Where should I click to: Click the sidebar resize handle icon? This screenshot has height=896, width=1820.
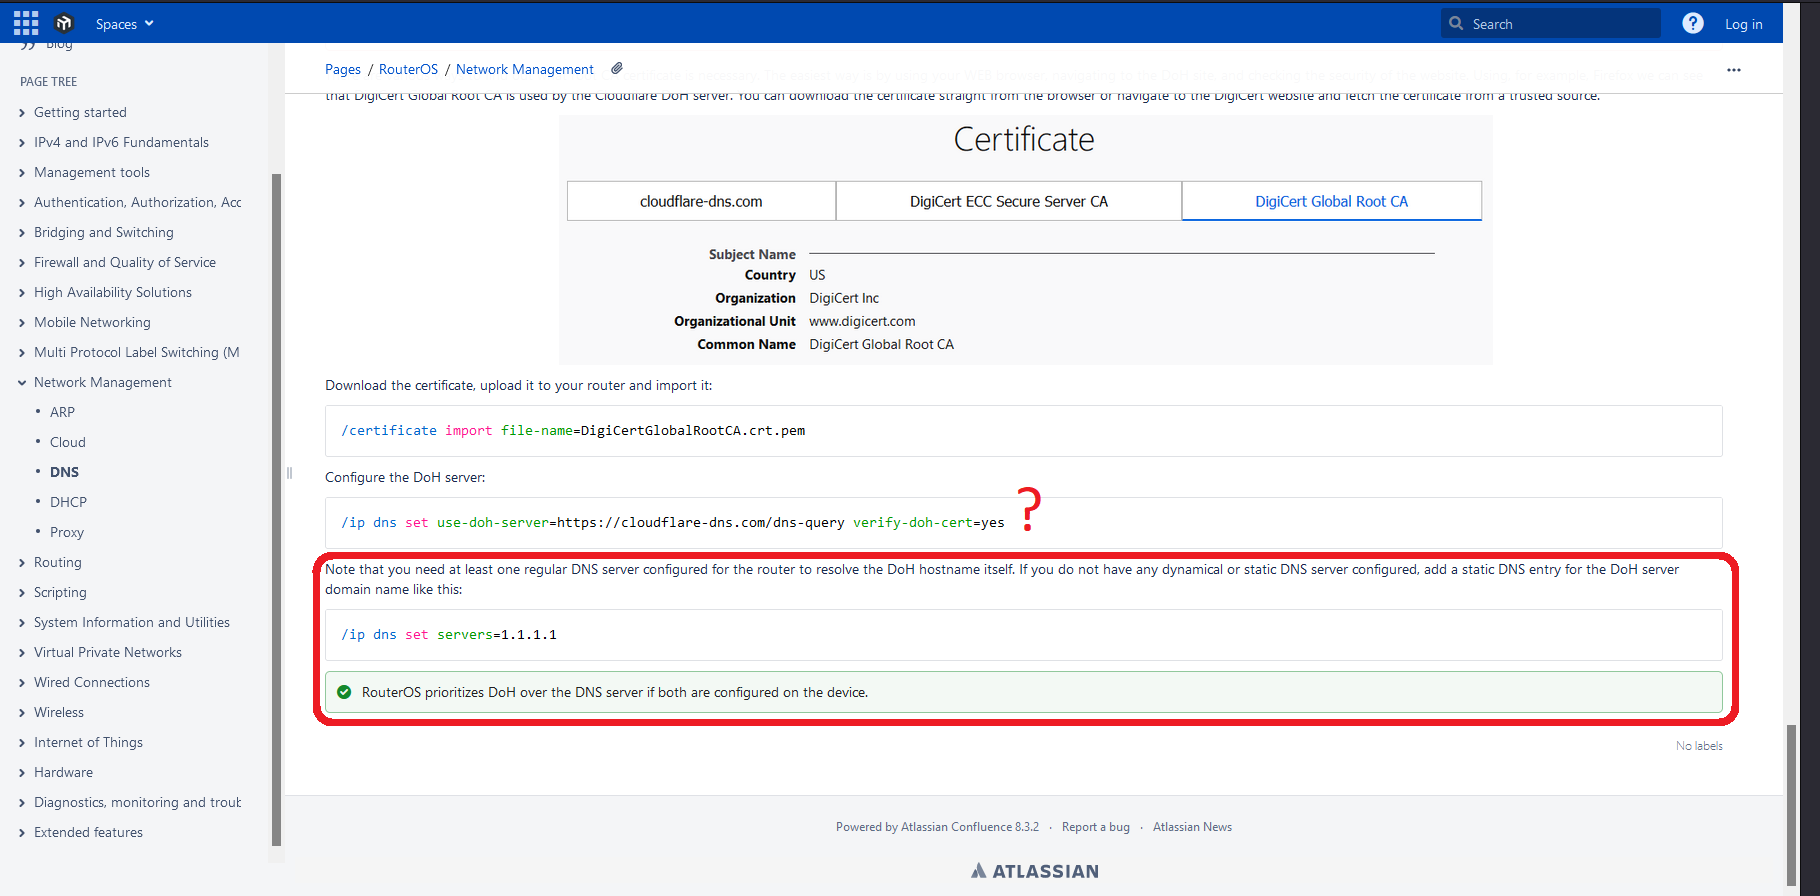coord(289,473)
